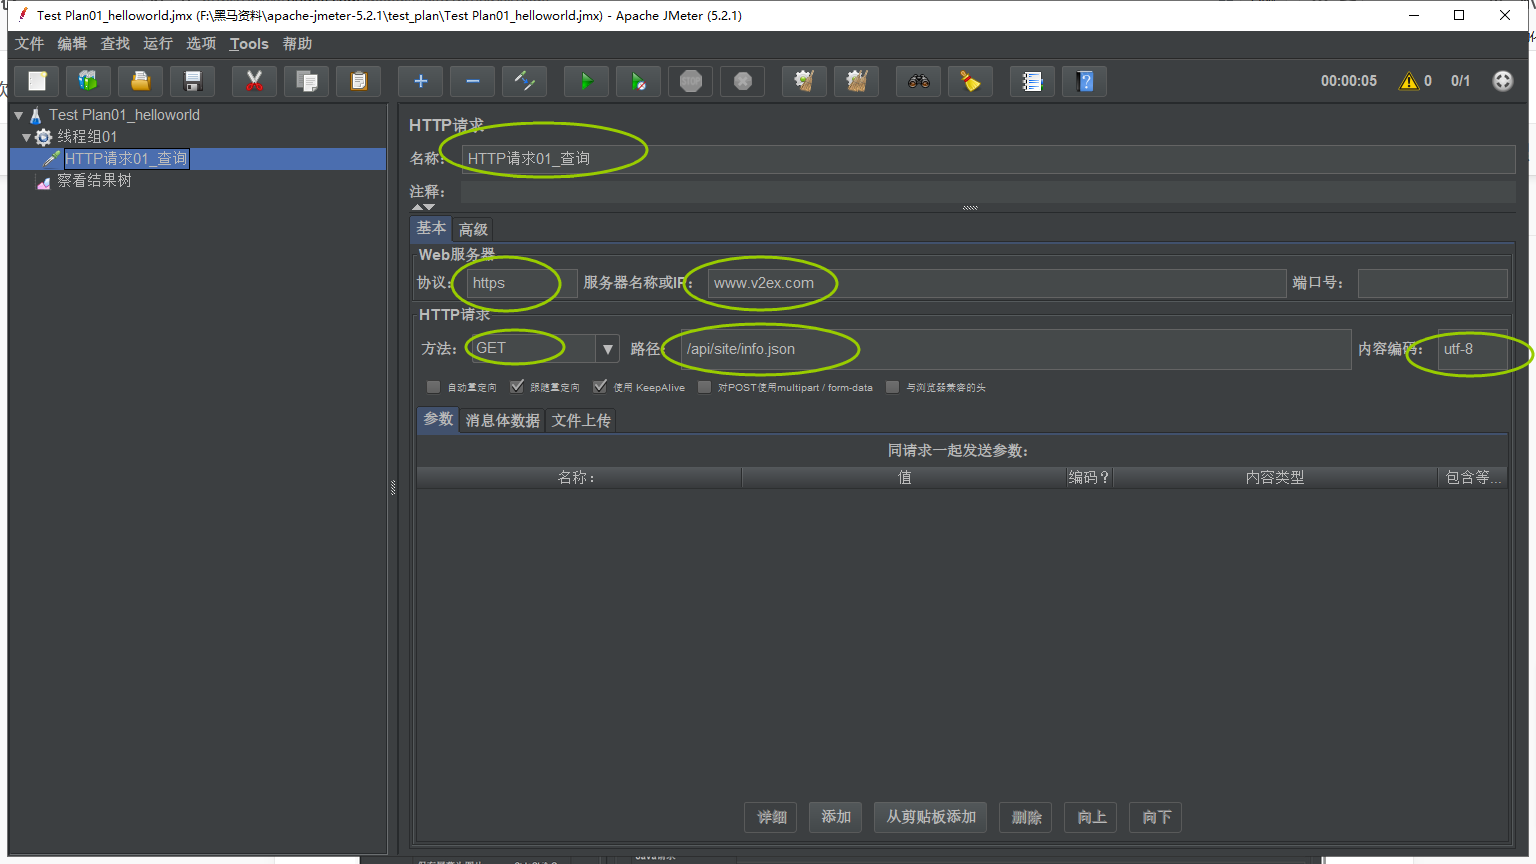Open the 文件 menu

[29, 44]
